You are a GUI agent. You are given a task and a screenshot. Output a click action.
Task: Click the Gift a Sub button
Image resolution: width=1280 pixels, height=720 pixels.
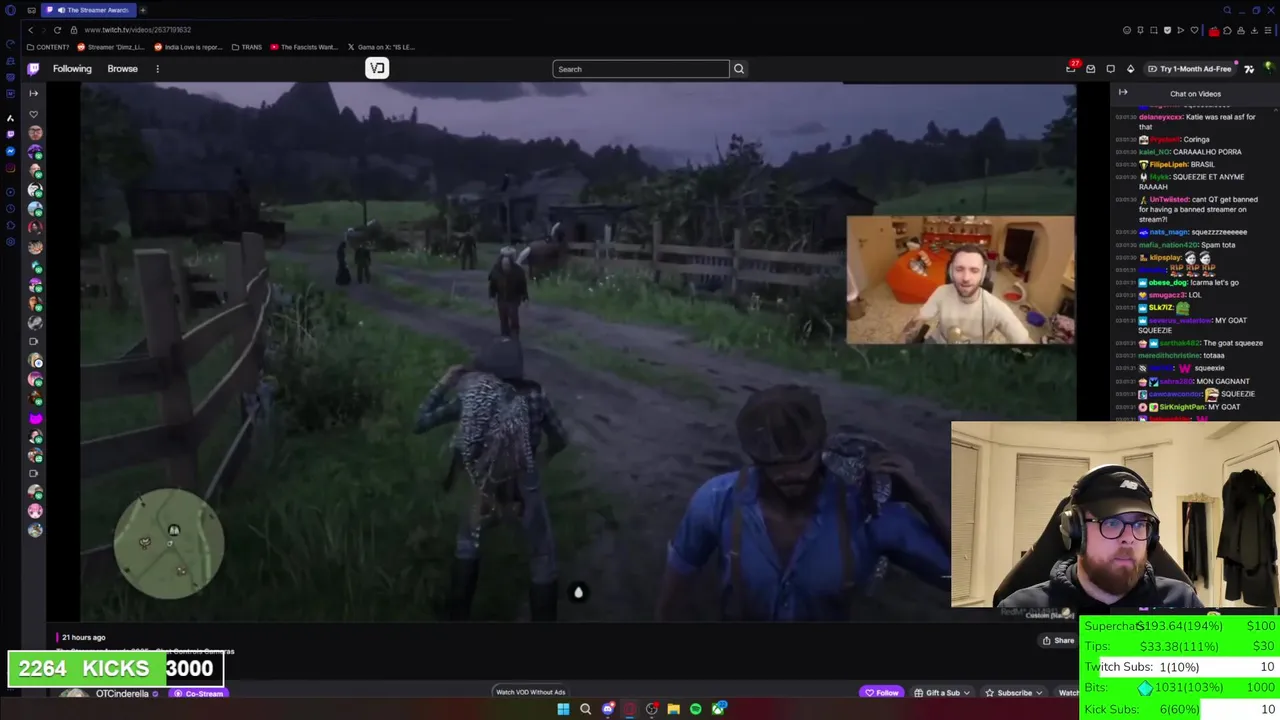942,692
